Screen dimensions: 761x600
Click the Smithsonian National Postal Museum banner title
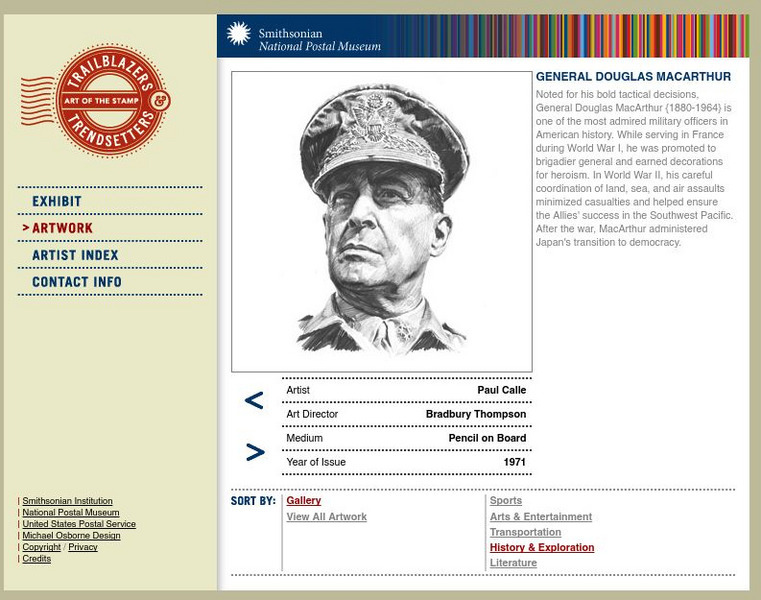[319, 40]
